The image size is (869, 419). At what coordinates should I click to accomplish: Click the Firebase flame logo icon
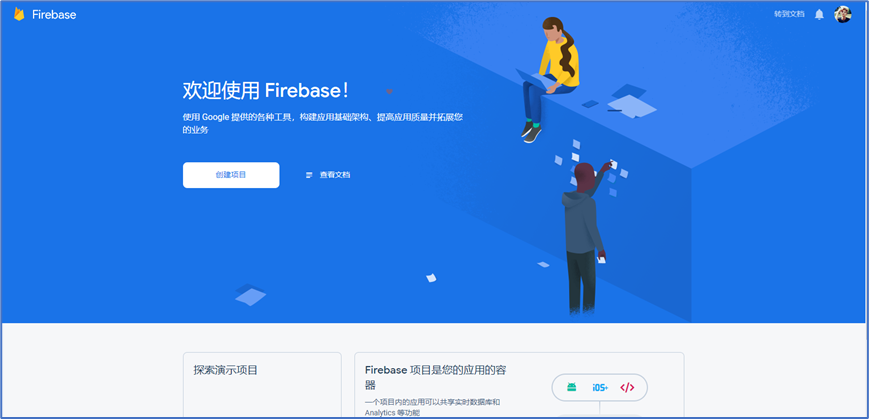[x=19, y=14]
